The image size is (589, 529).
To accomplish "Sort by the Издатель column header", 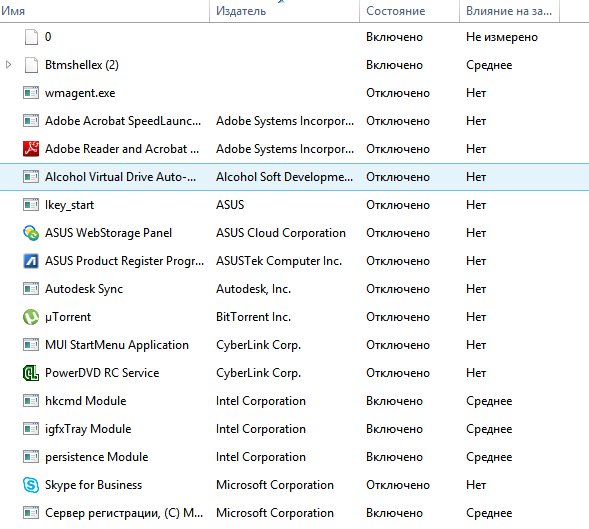I will pos(284,11).
